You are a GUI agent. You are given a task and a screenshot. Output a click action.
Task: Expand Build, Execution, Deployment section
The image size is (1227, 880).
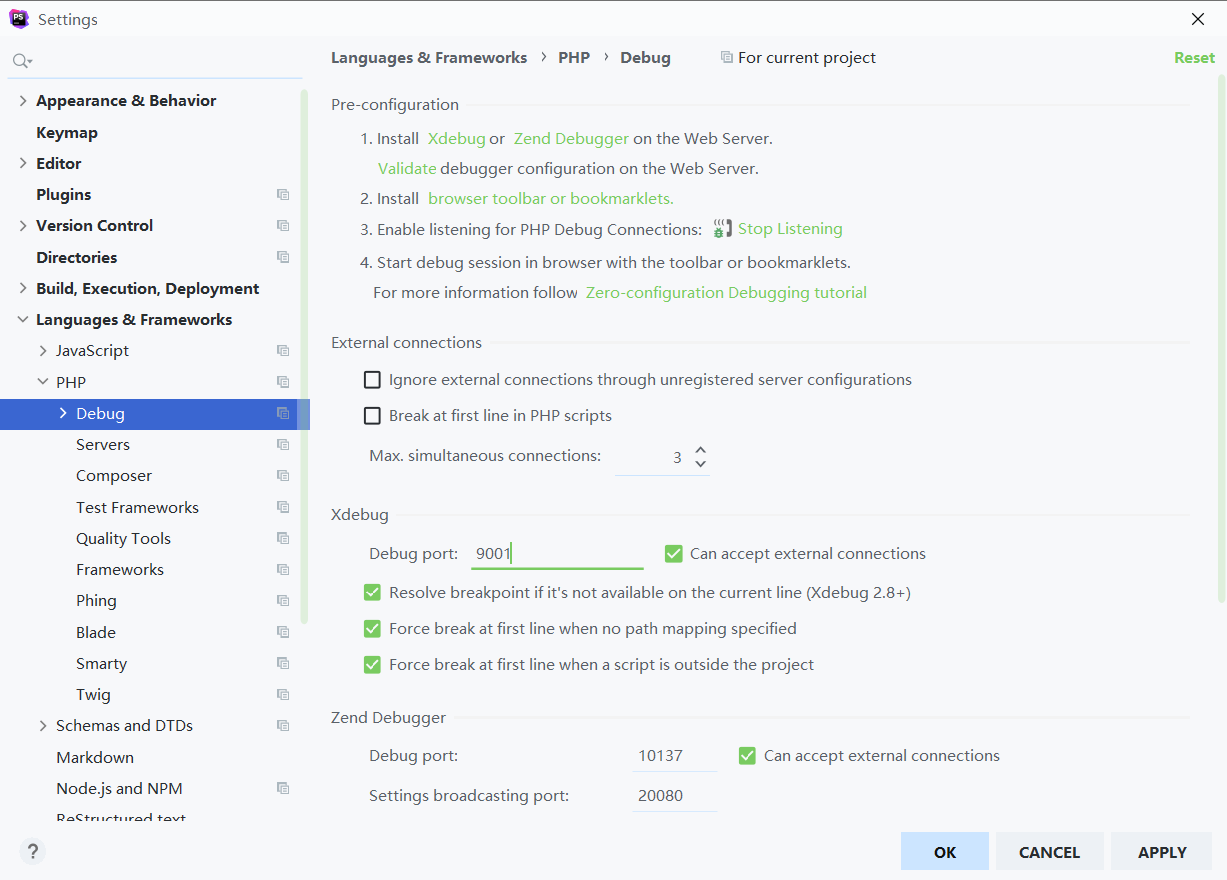23,288
